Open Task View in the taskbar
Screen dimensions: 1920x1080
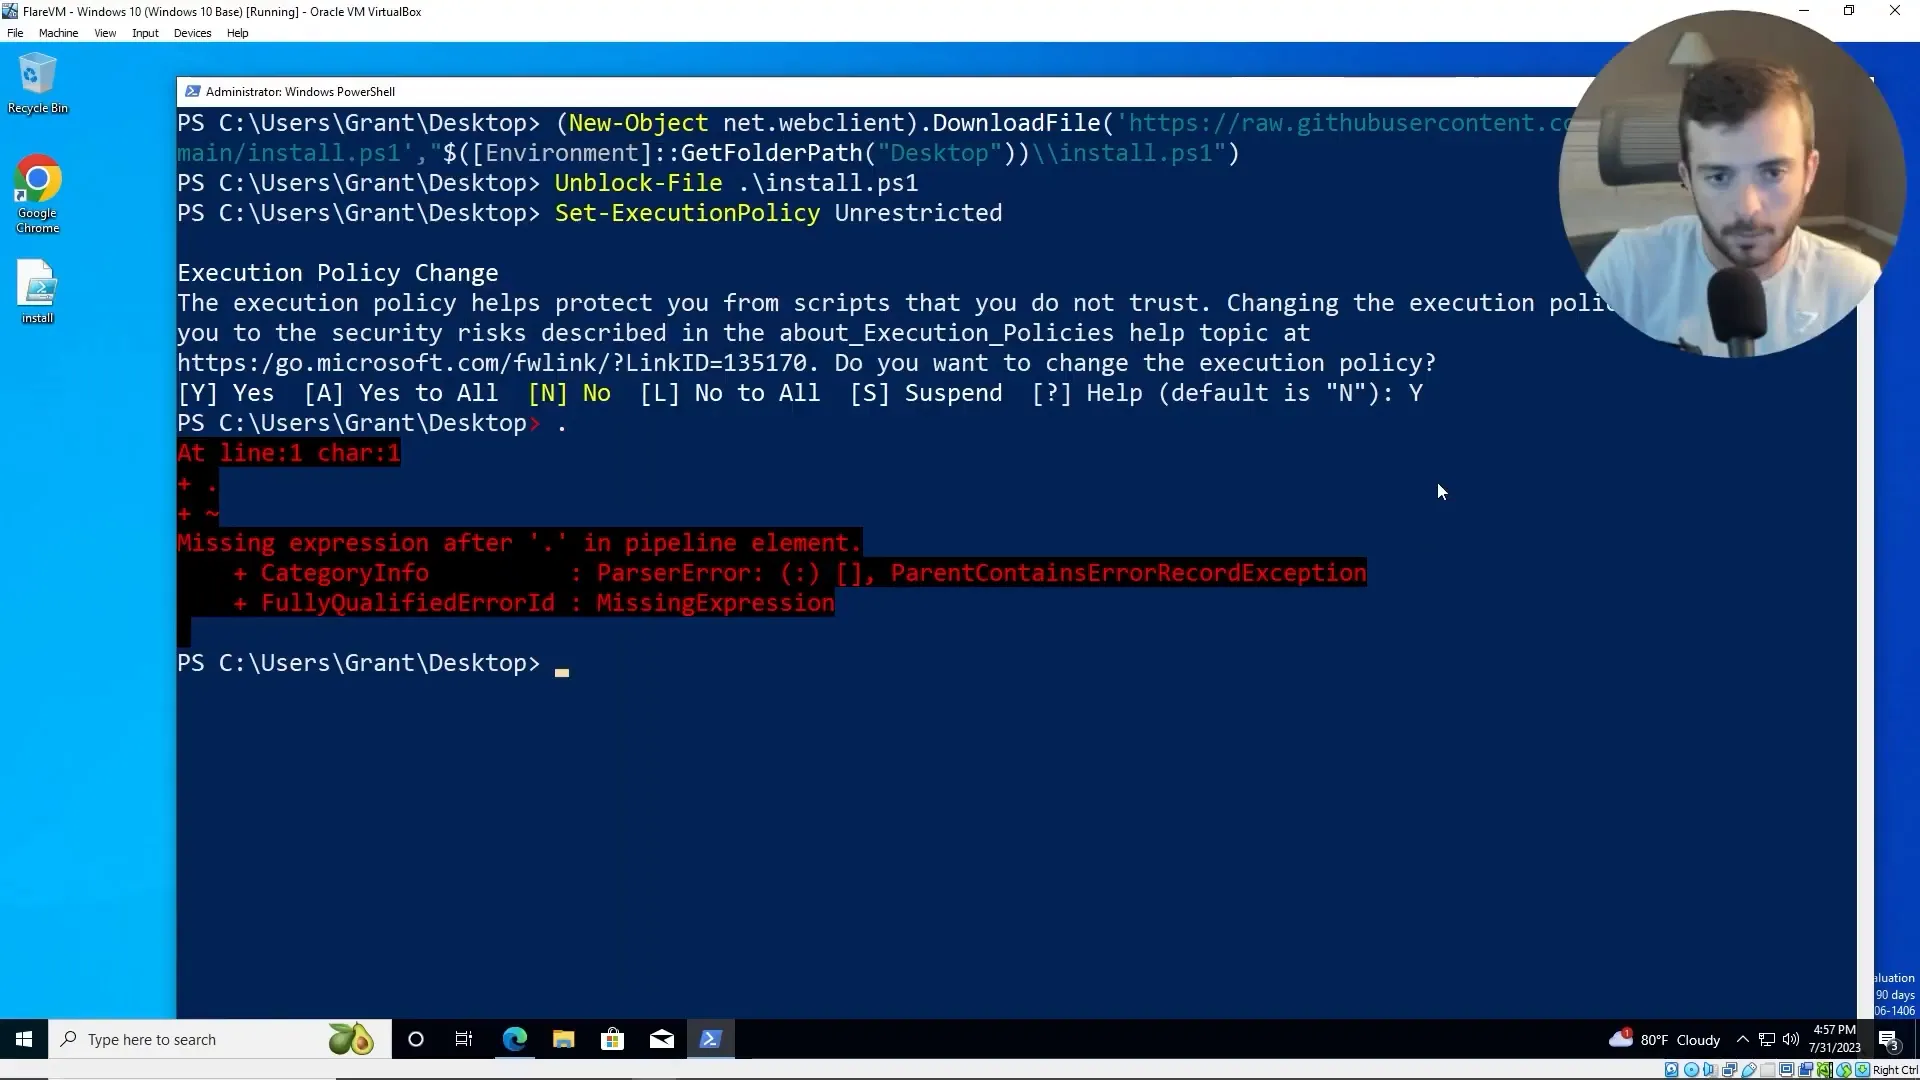[464, 1039]
